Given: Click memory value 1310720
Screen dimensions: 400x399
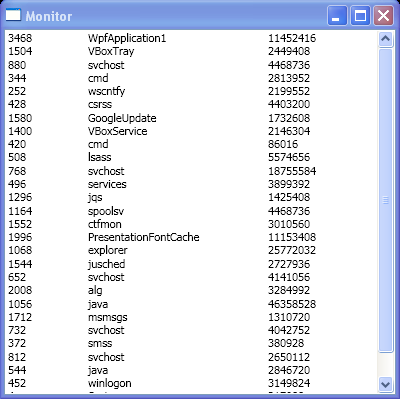Looking at the screenshot, I should [x=289, y=317].
